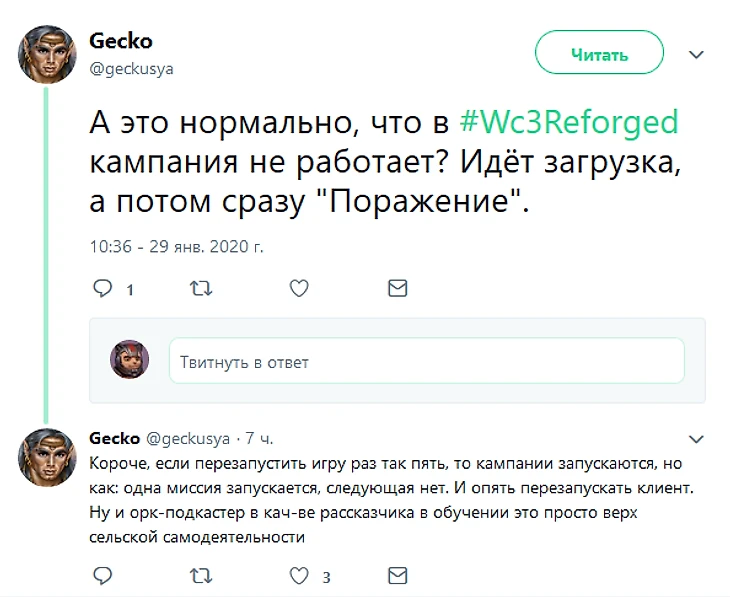Open the @geckusya handle under header name
730x597 pixels.
[132, 68]
